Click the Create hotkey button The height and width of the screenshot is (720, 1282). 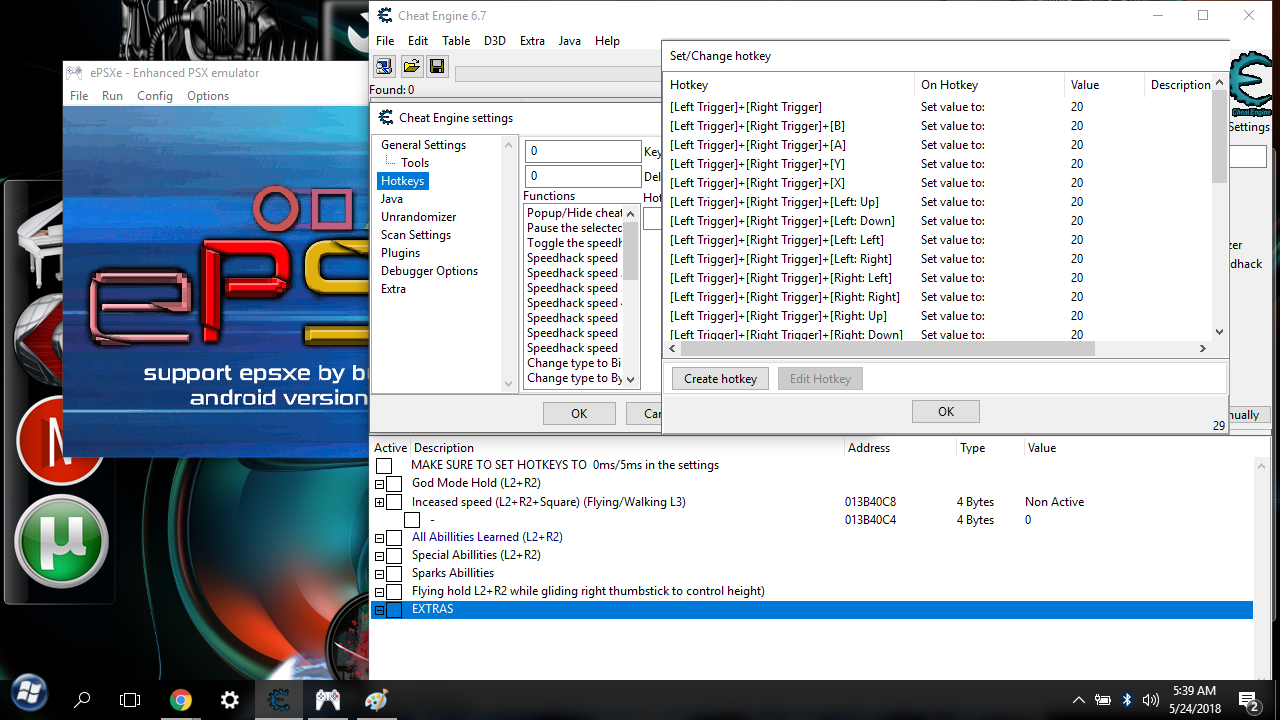pos(720,379)
